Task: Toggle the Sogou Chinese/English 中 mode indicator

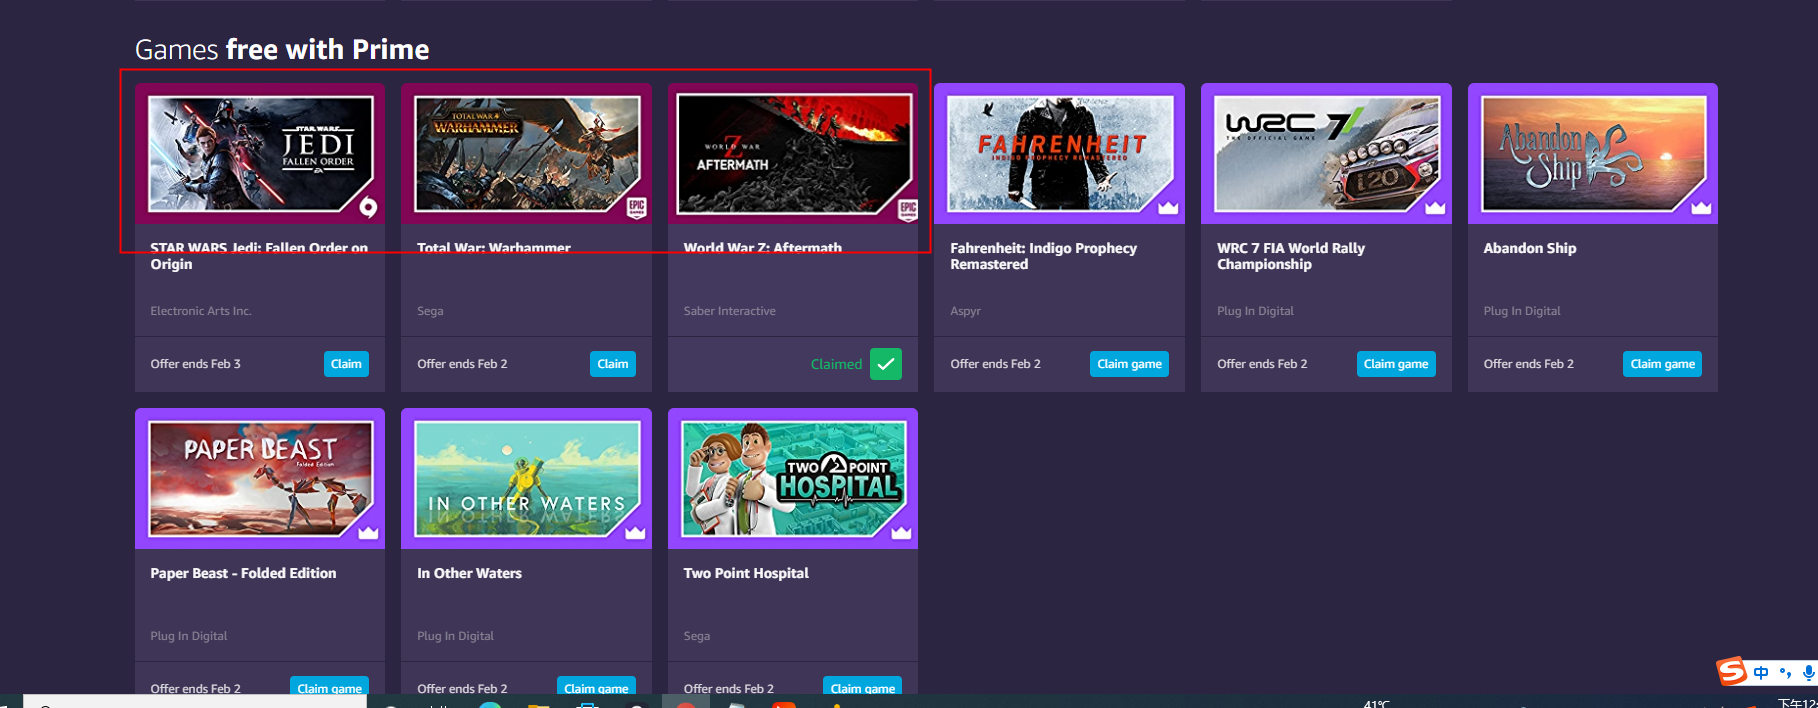Action: tap(1761, 673)
